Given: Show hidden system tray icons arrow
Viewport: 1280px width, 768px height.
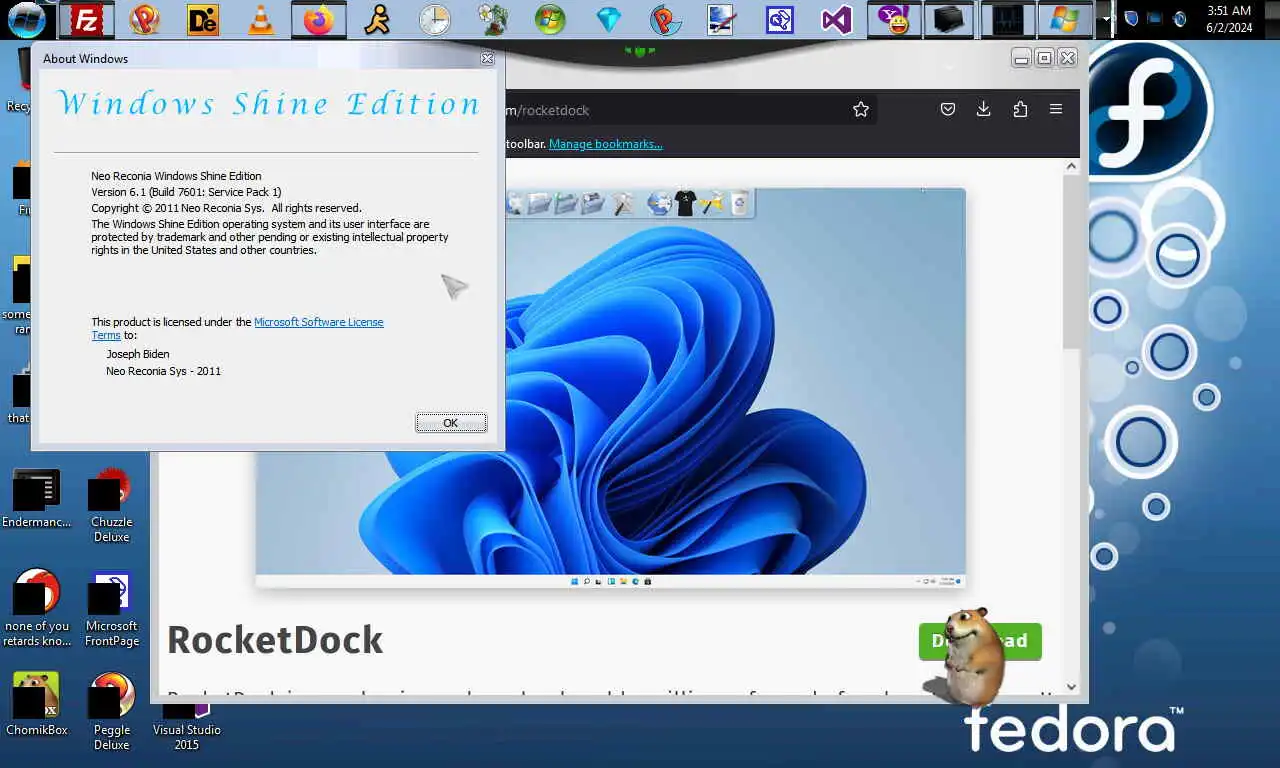Looking at the screenshot, I should tap(1106, 19).
